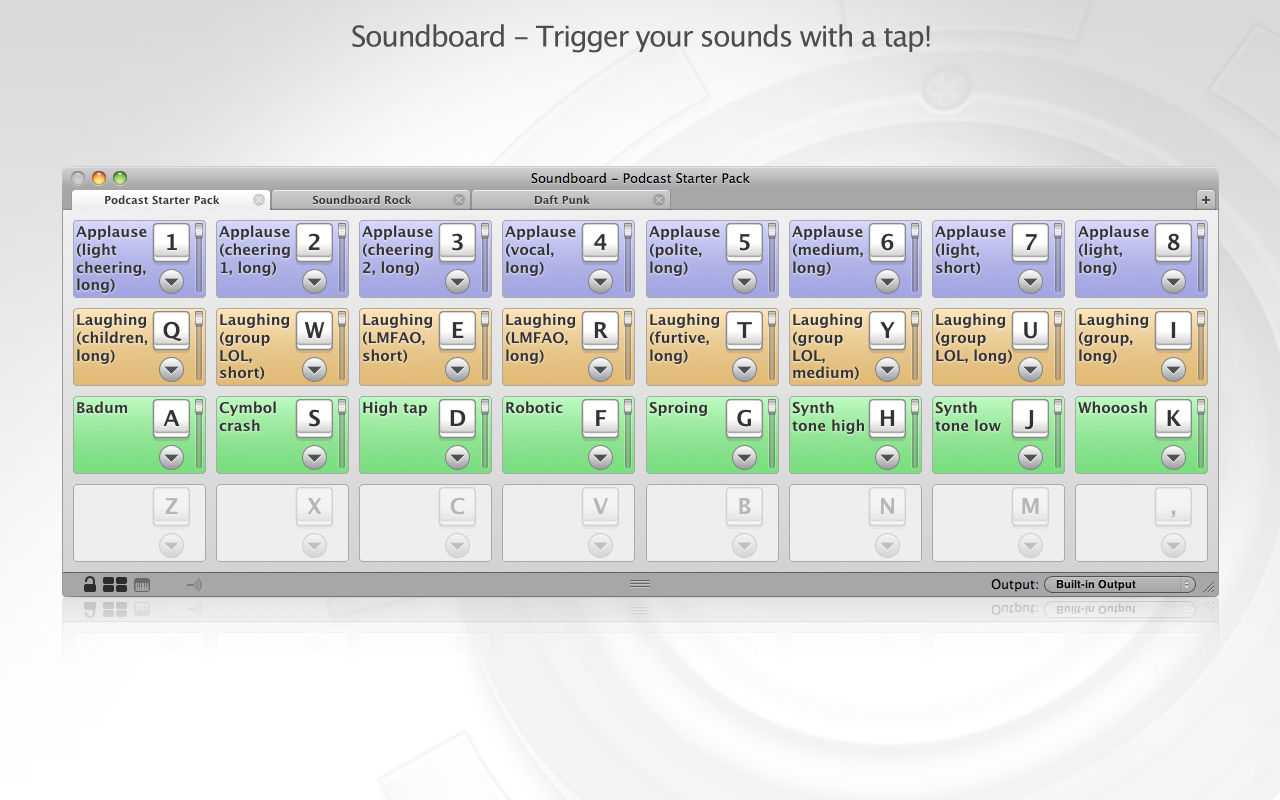Toggle the padlock lock icon
The width and height of the screenshot is (1280, 800).
[x=89, y=585]
